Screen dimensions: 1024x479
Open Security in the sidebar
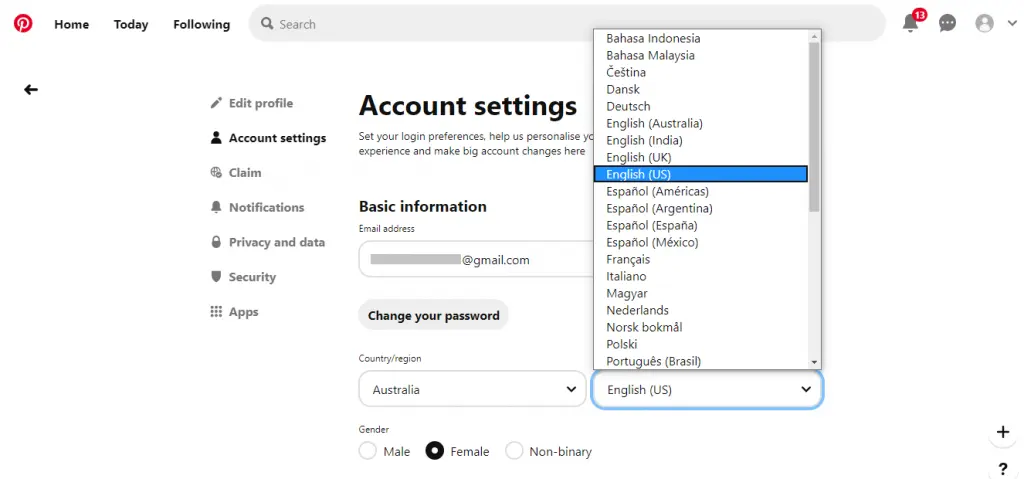point(252,277)
